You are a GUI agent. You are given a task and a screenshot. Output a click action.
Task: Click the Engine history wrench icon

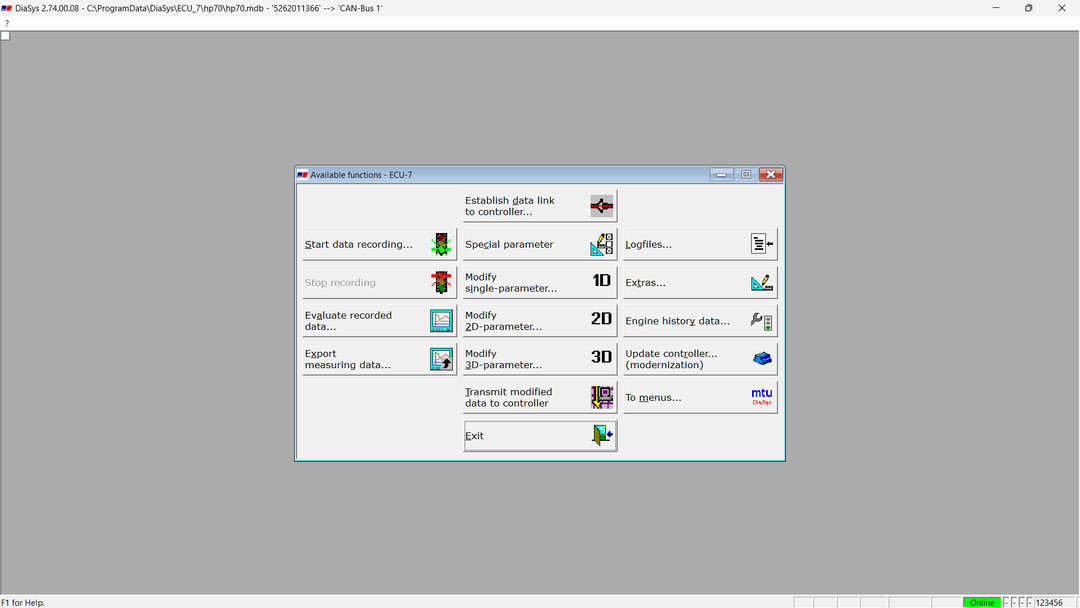762,321
